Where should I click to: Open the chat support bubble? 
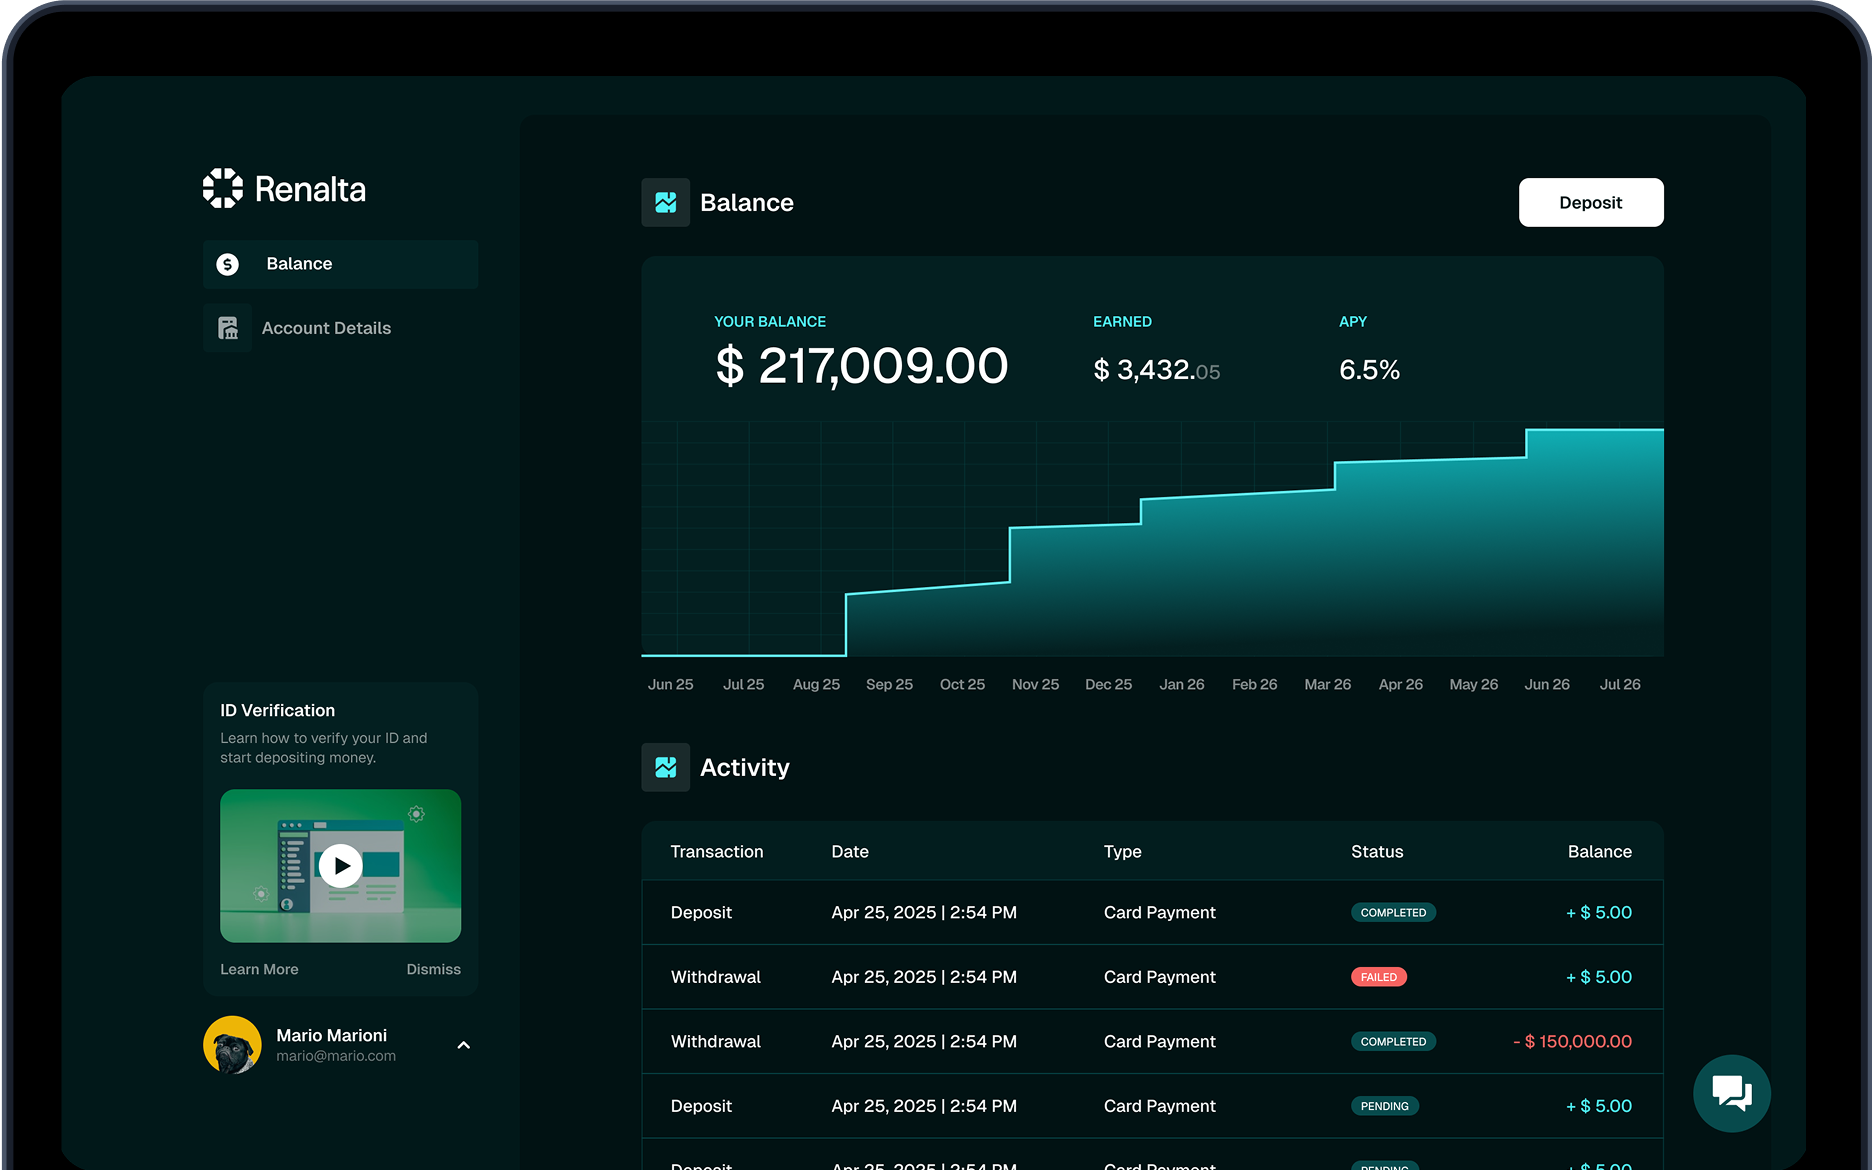(1732, 1093)
